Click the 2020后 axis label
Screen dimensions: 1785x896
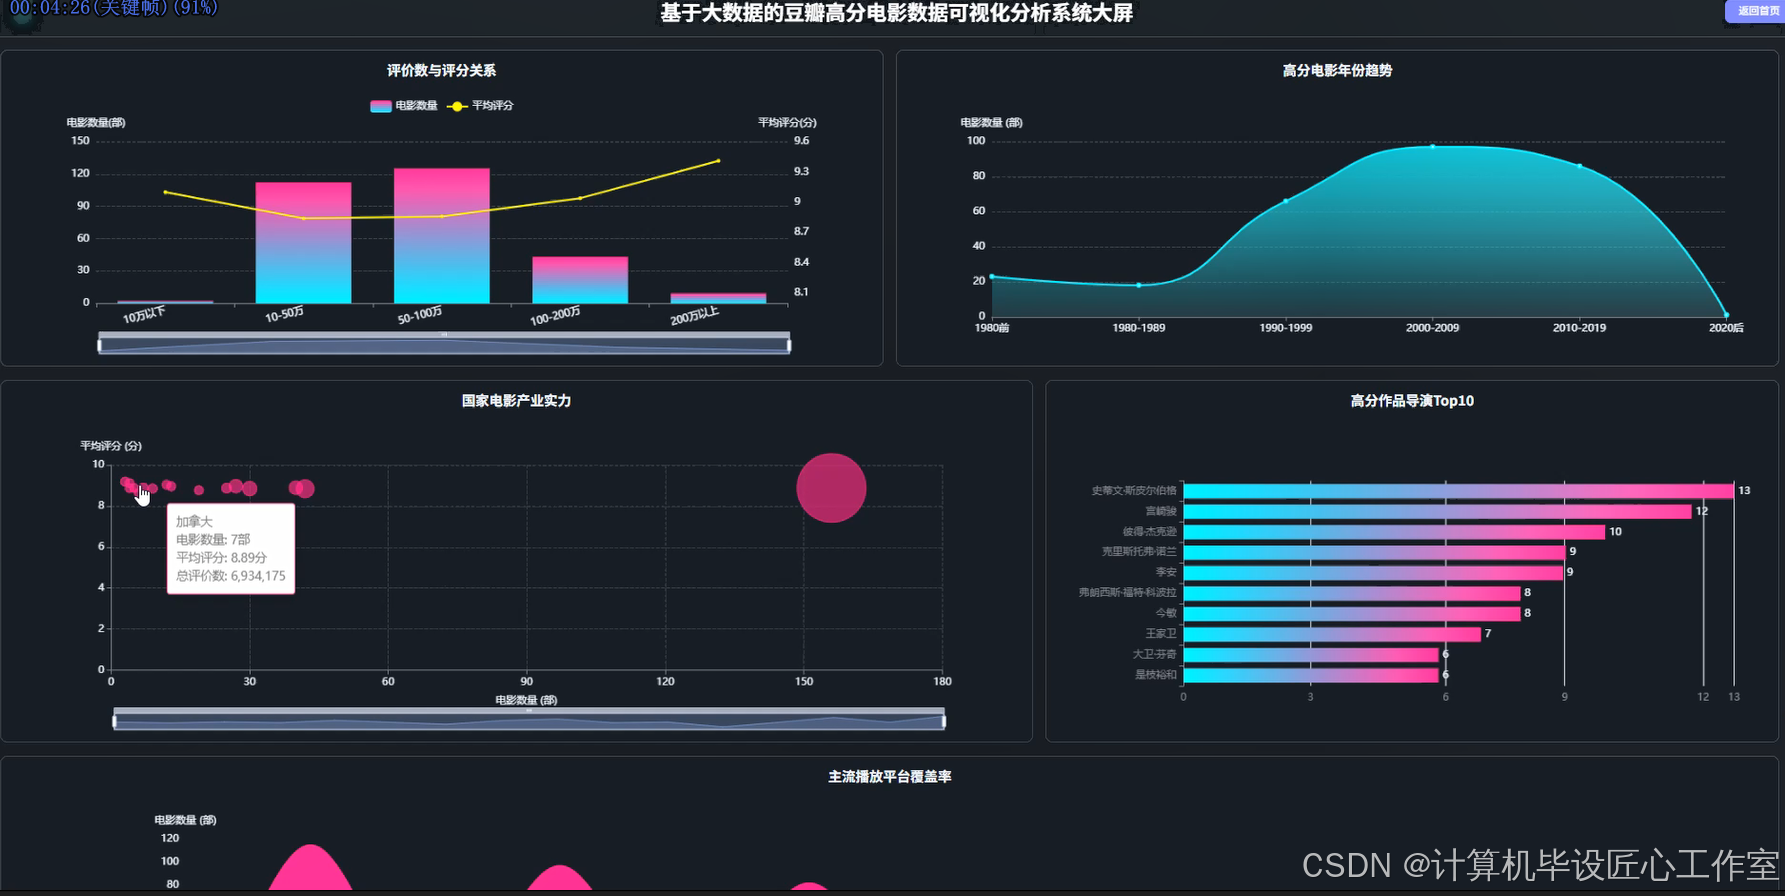click(1726, 328)
